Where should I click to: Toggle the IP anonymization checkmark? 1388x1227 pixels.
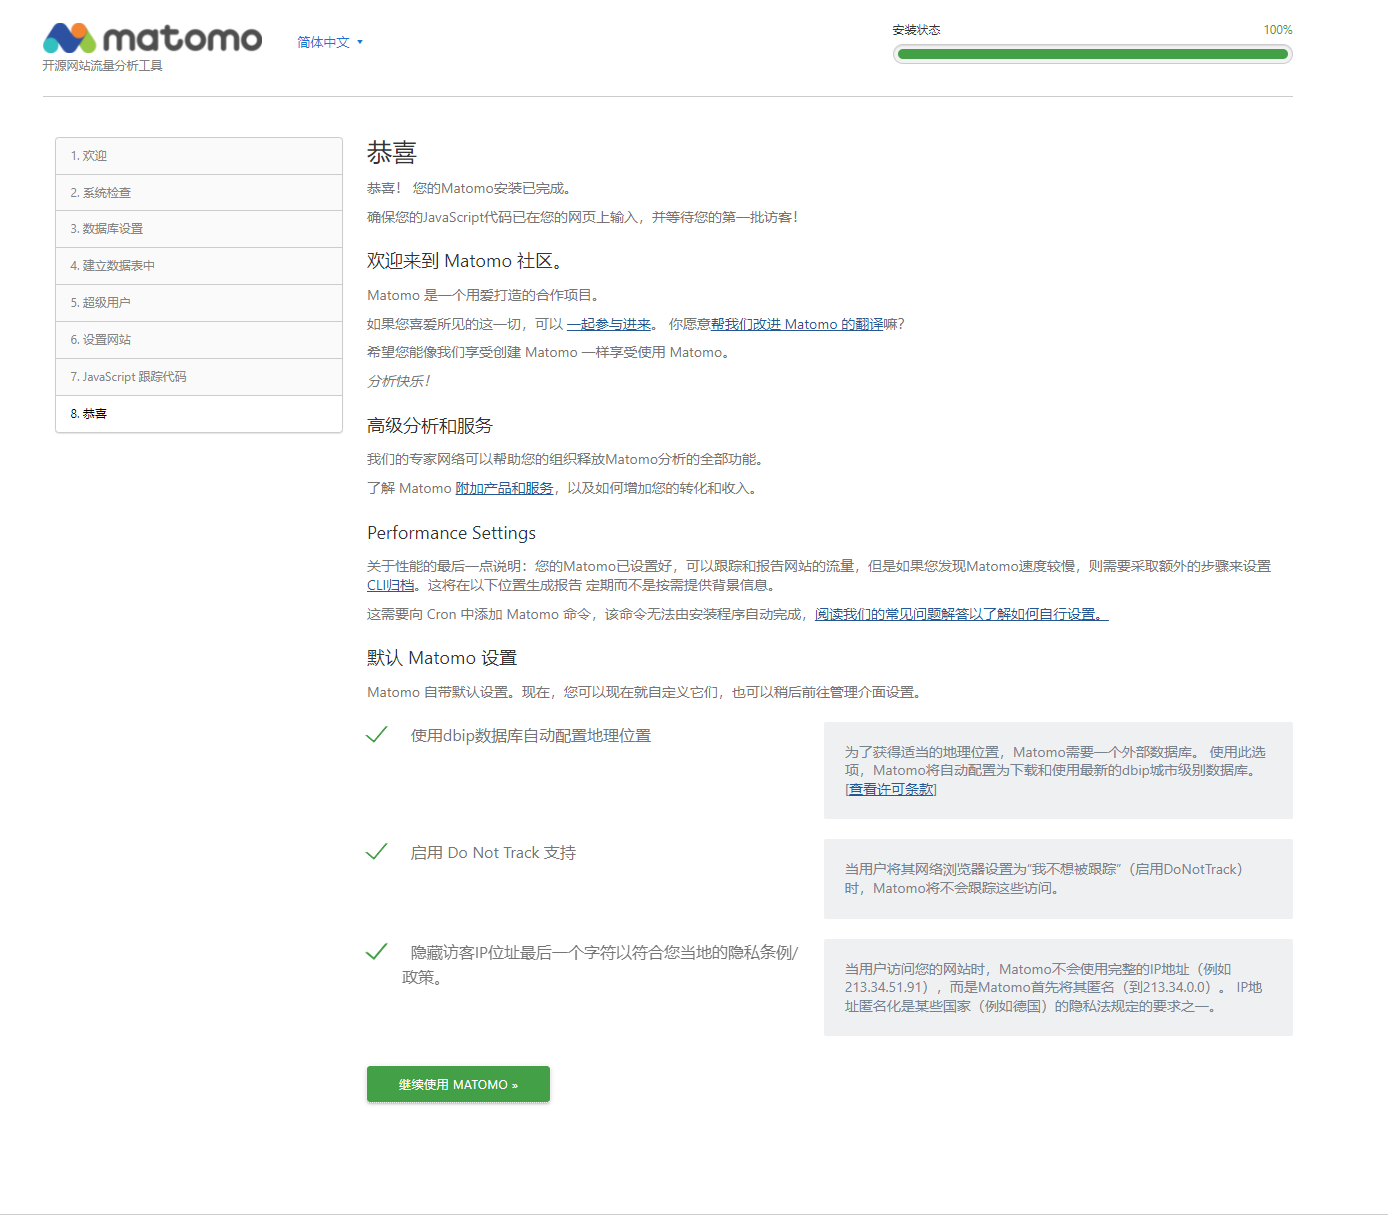(377, 952)
